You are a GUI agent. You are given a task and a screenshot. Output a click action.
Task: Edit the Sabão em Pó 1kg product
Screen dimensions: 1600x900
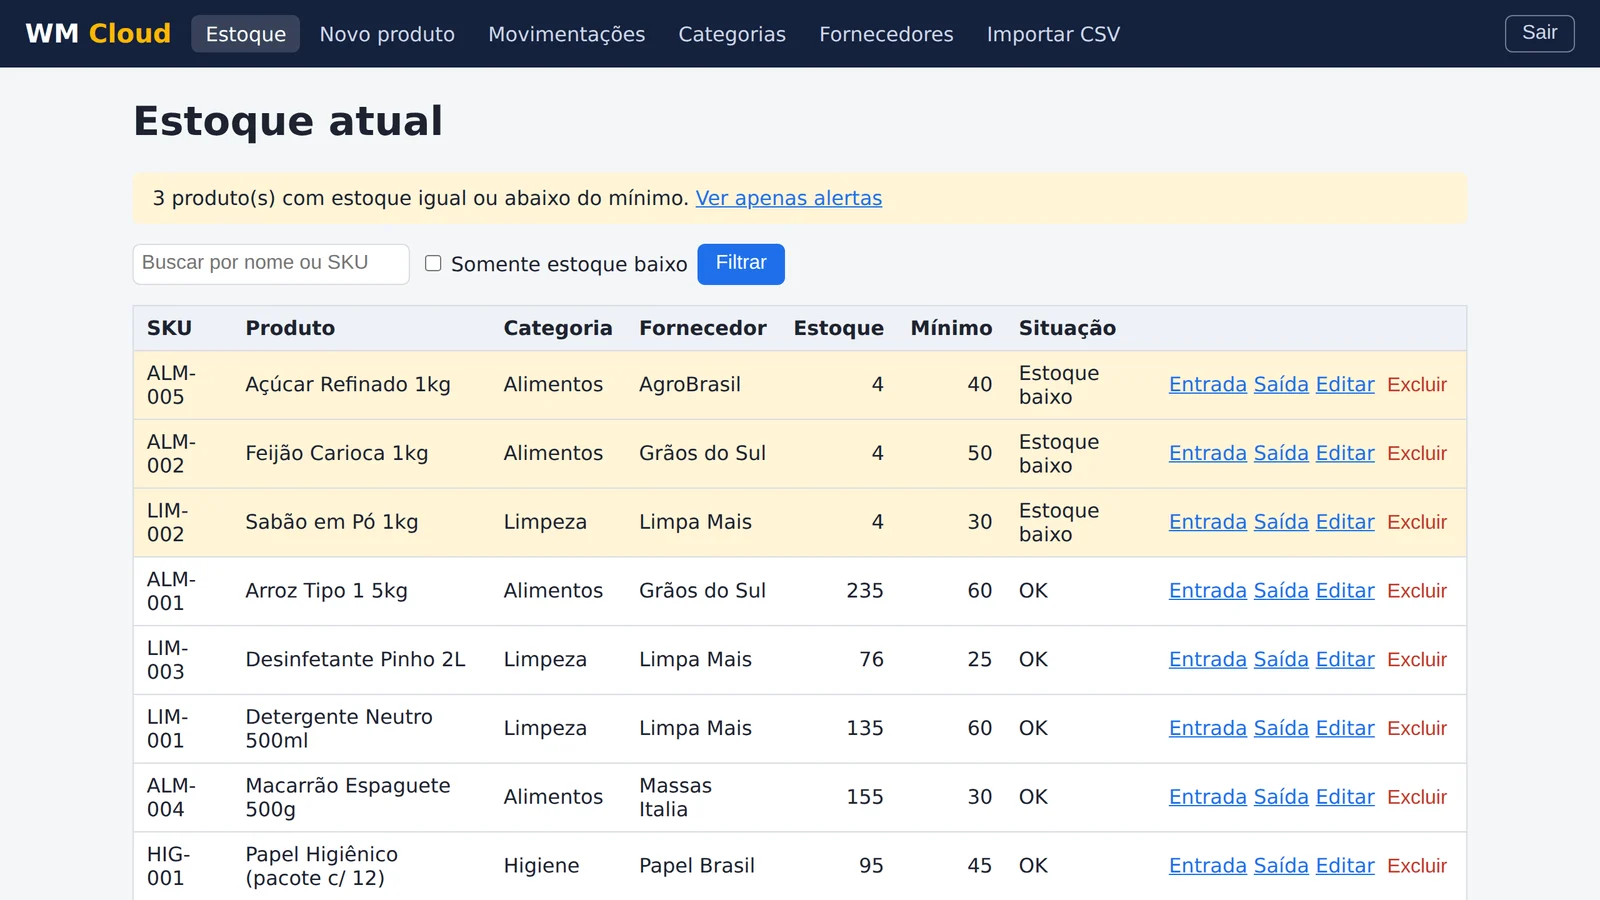click(x=1345, y=522)
